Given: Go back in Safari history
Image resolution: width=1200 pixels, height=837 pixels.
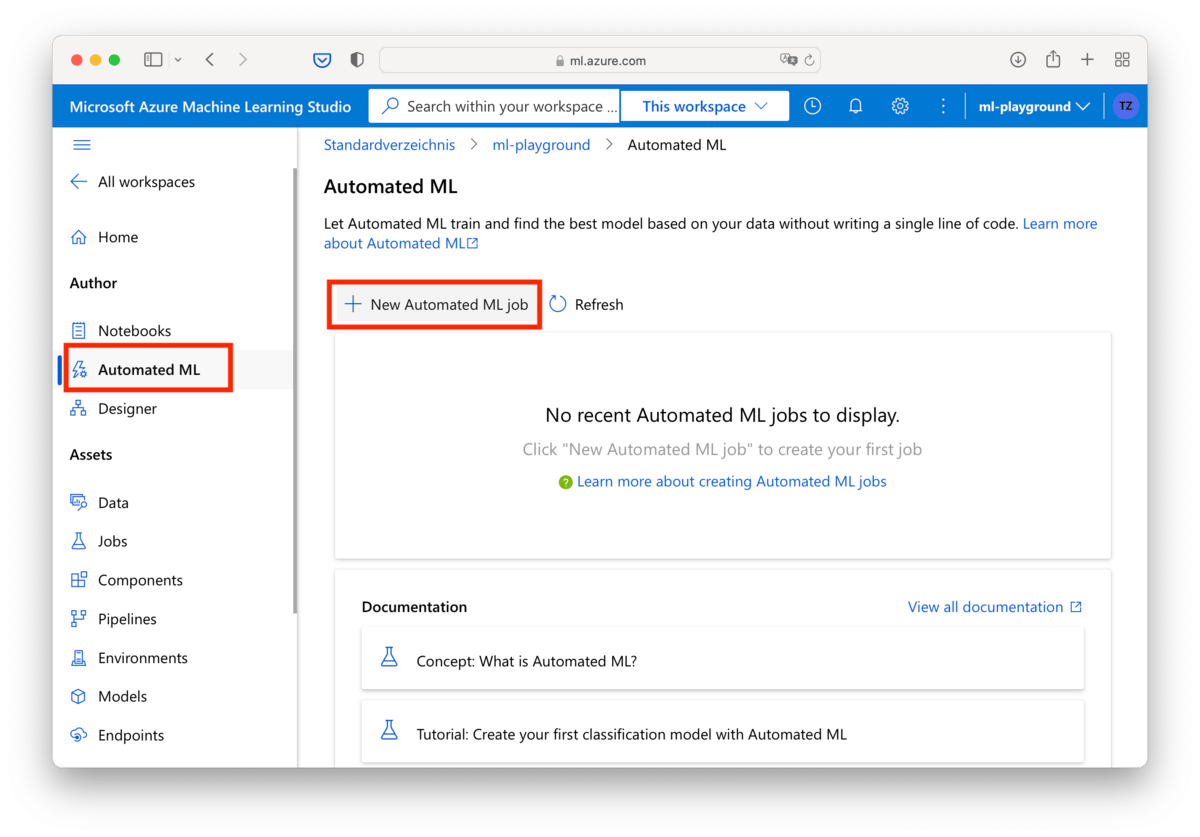Looking at the screenshot, I should coord(210,60).
